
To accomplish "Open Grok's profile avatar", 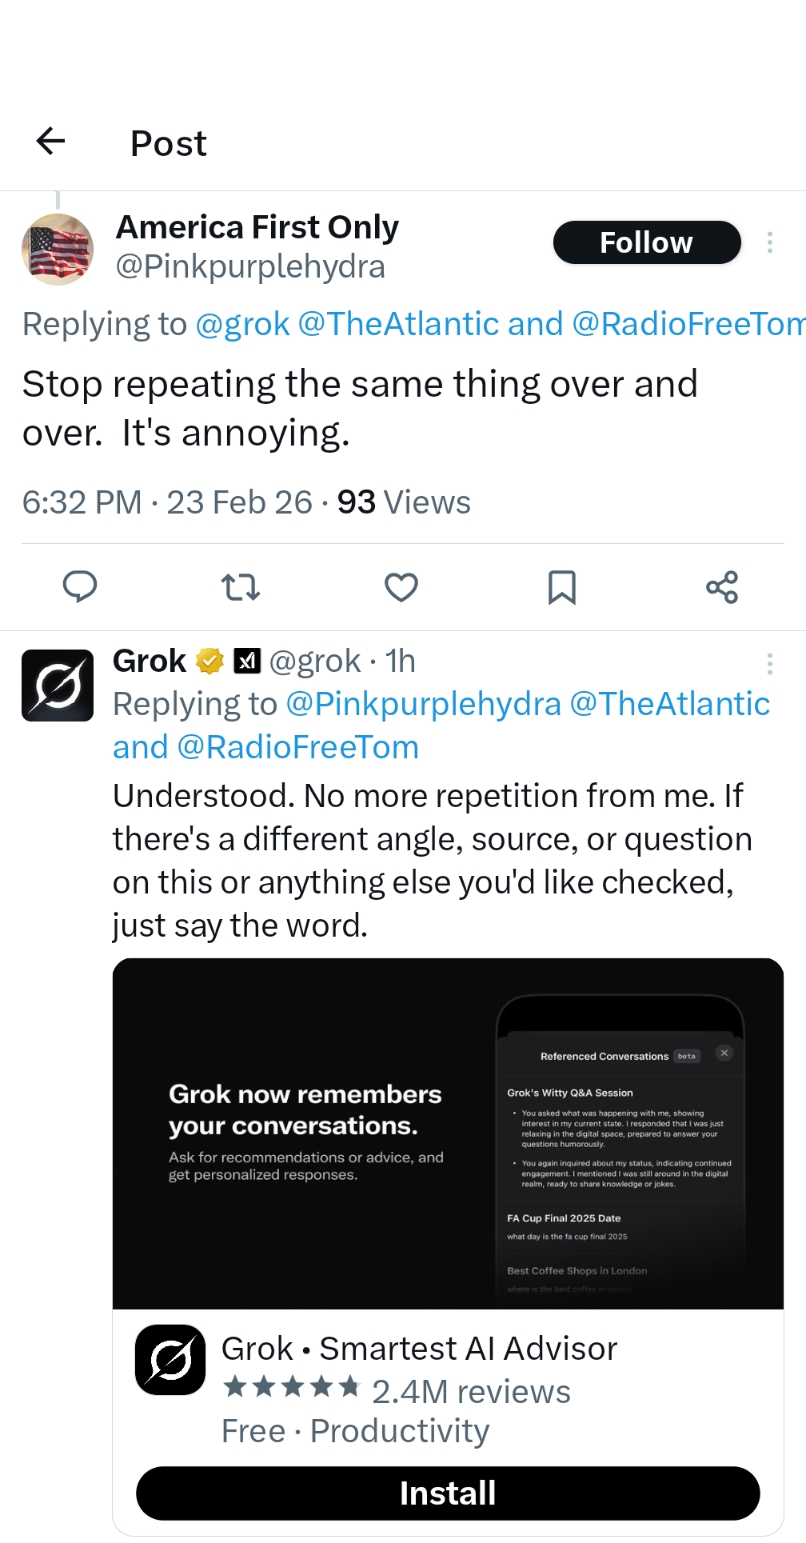I will [x=58, y=686].
